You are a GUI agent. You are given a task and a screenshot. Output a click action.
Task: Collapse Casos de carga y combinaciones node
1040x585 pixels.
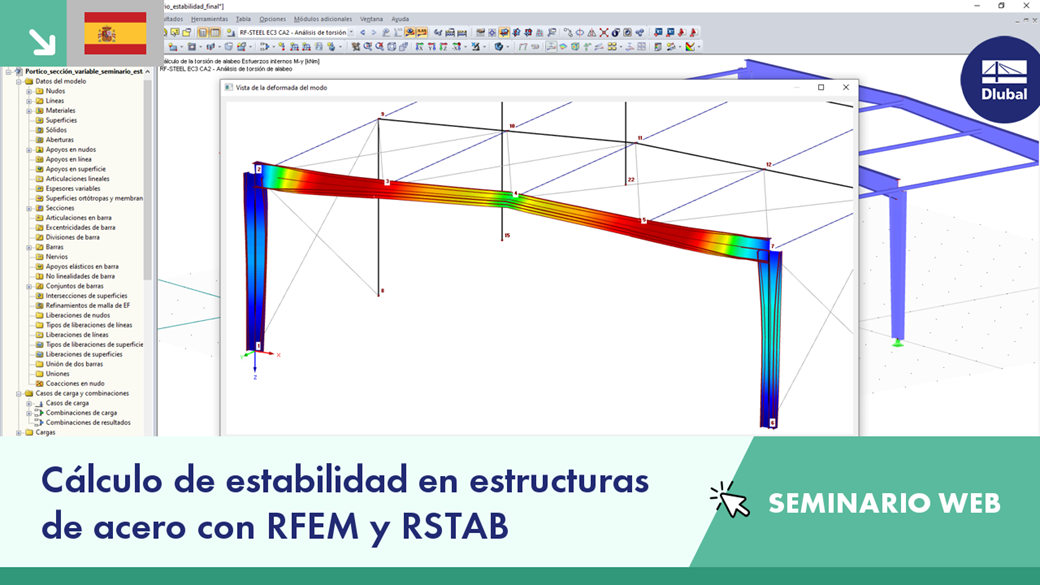click(19, 393)
